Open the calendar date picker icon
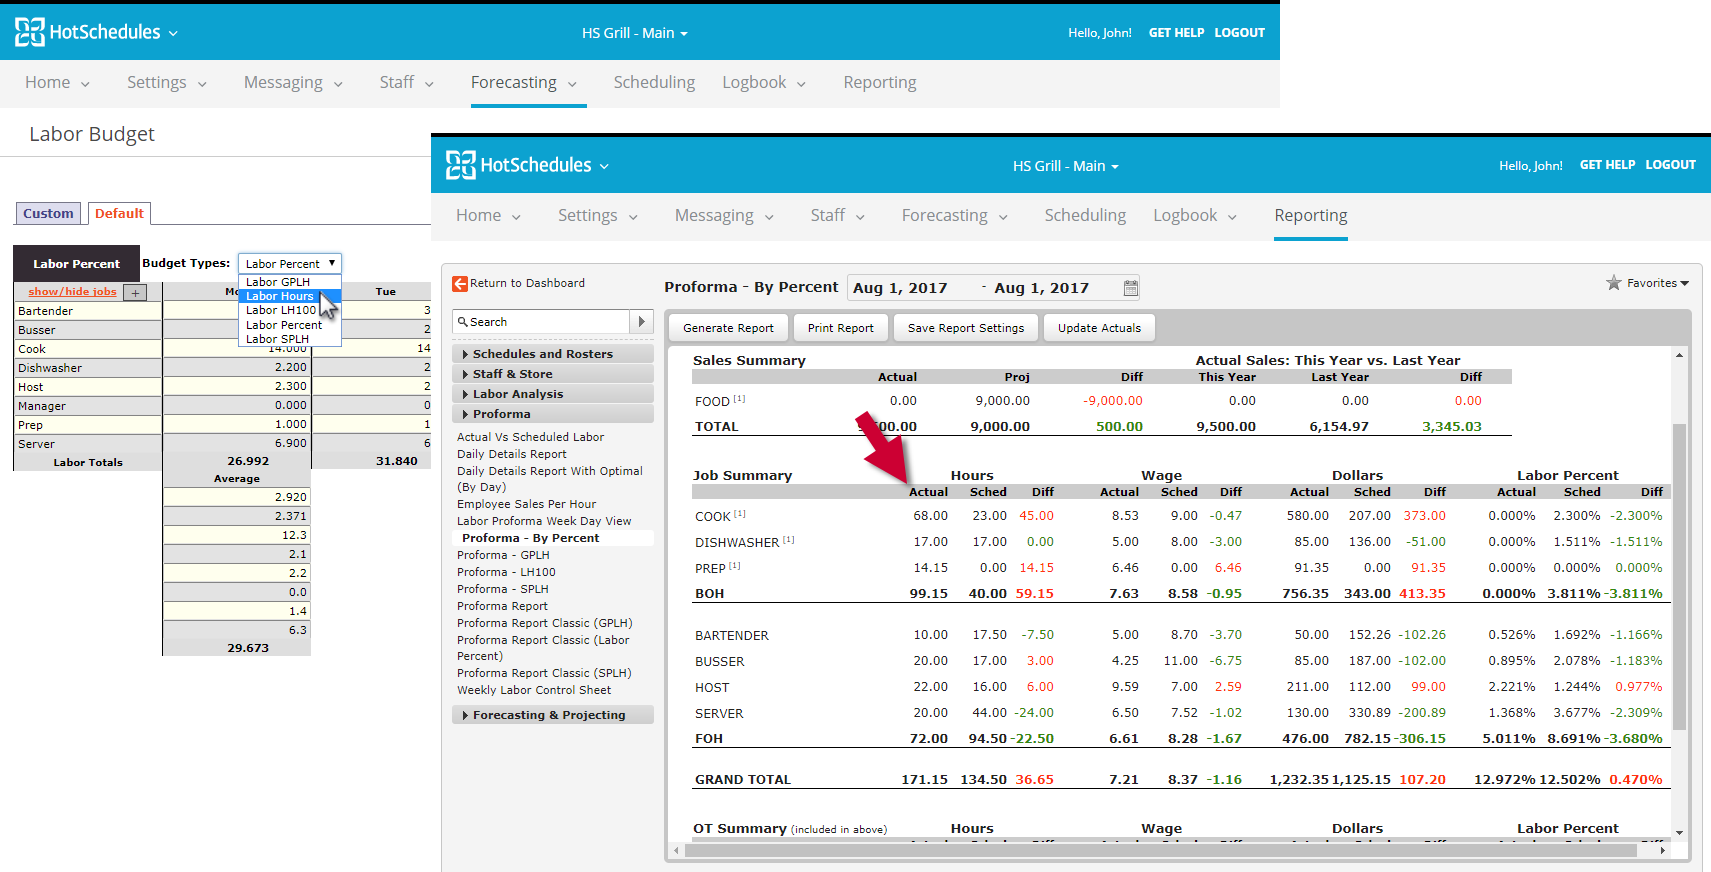The width and height of the screenshot is (1711, 872). click(1130, 288)
